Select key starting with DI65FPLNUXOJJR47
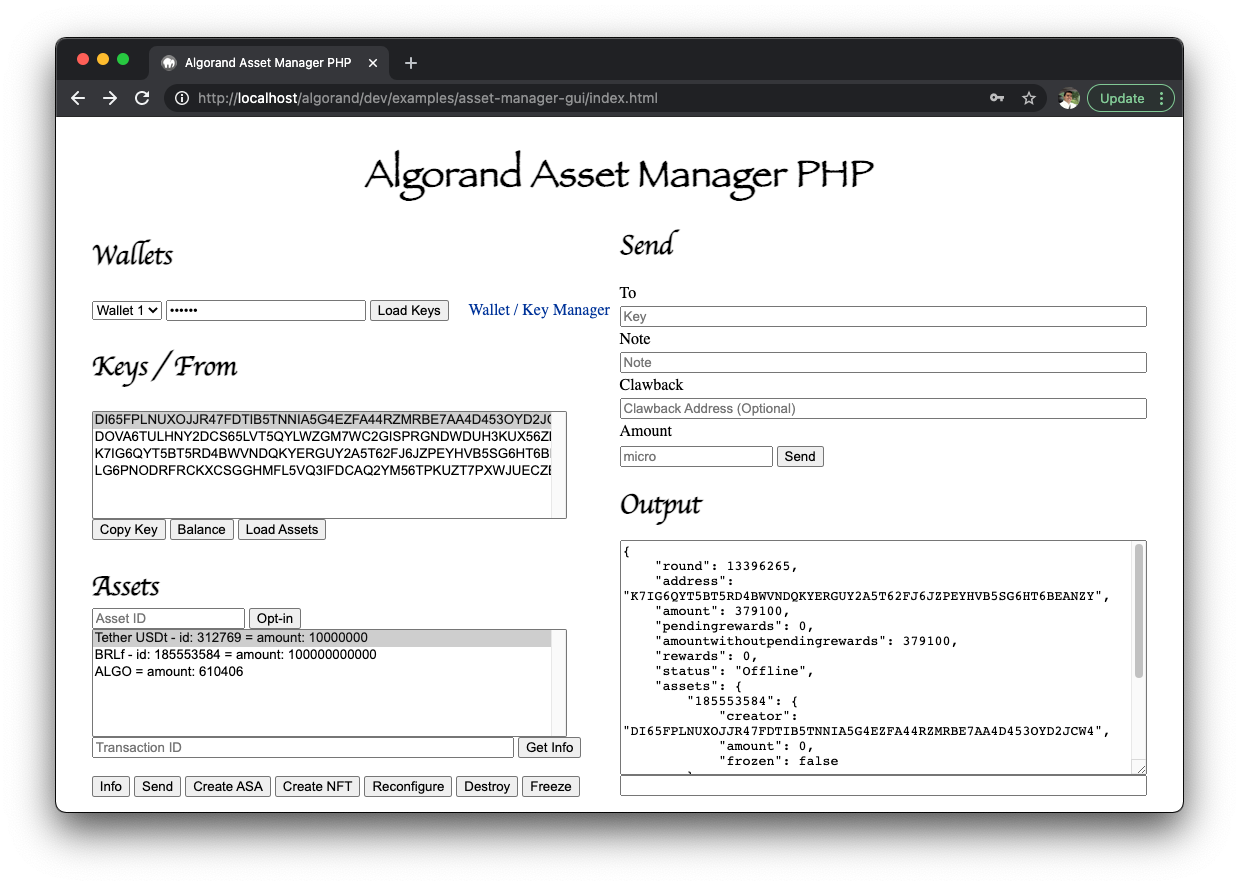The height and width of the screenshot is (886, 1239). point(322,419)
